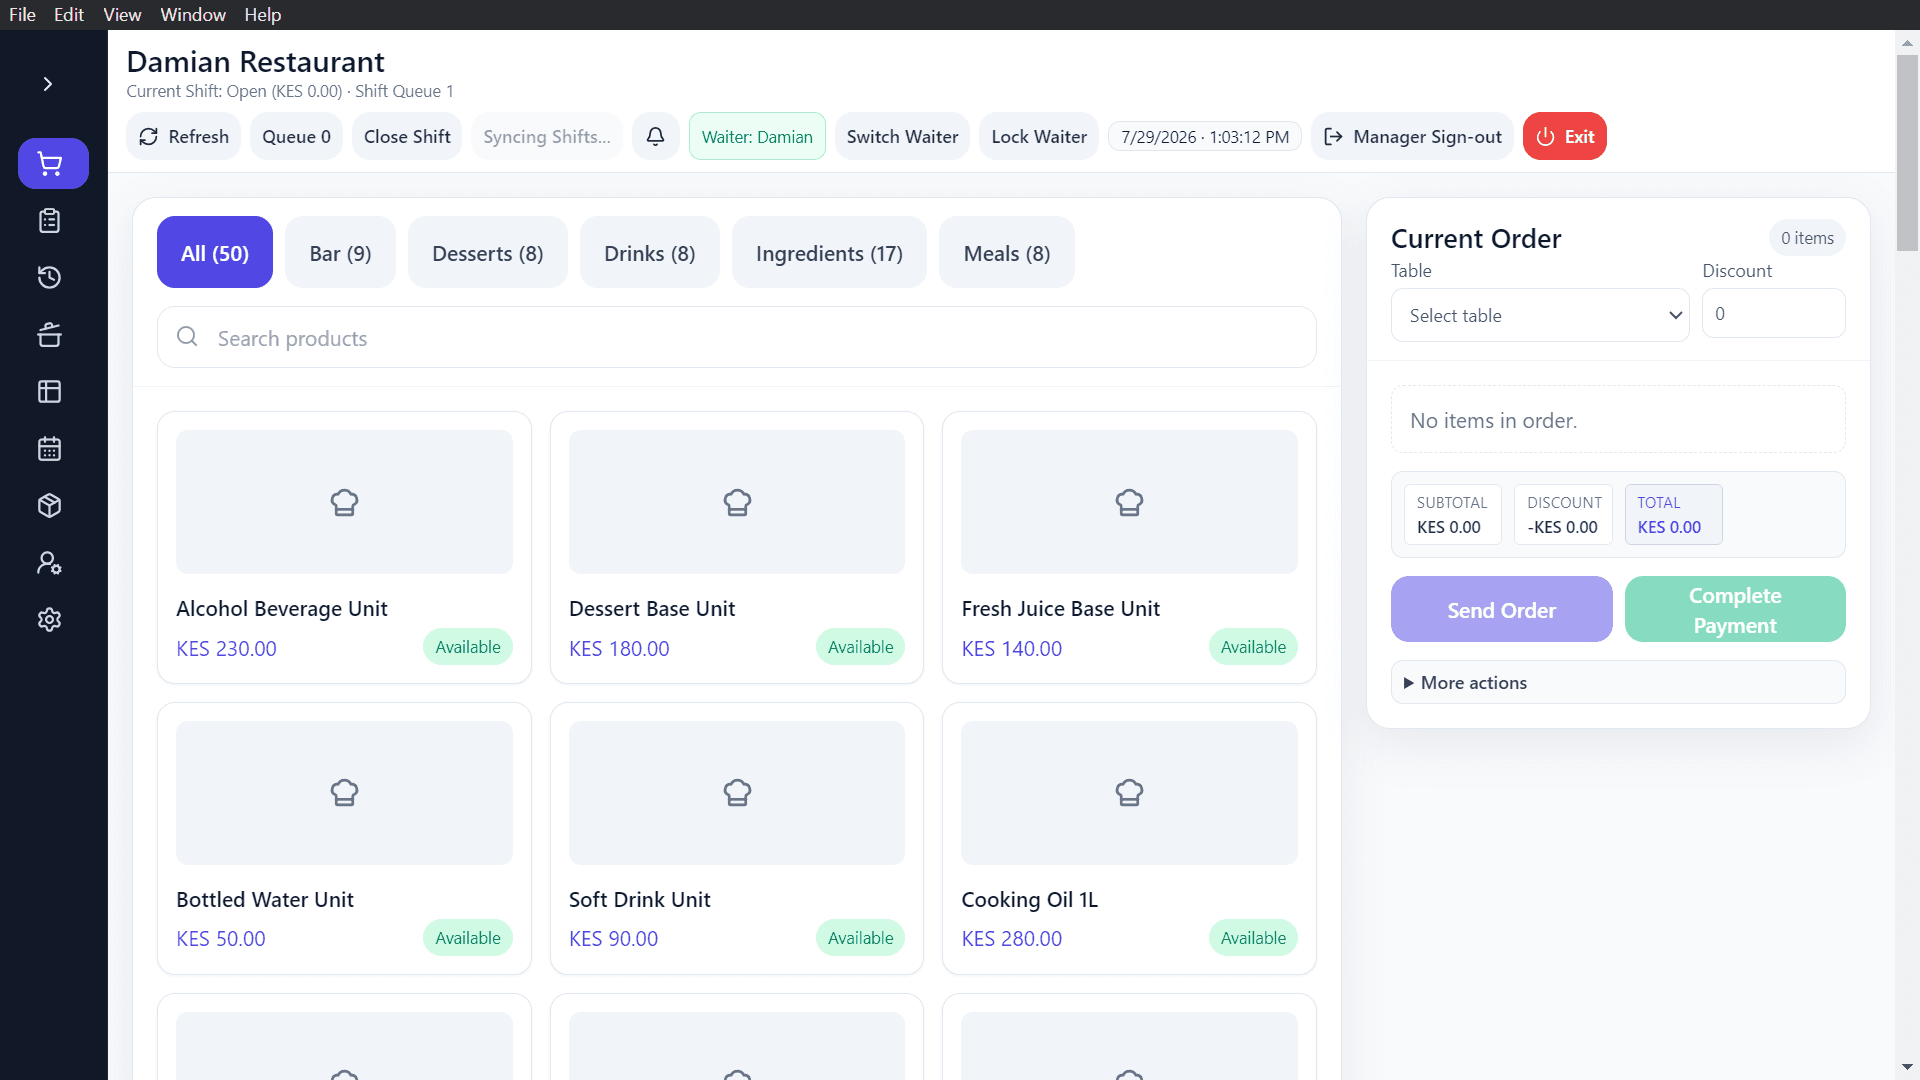Open the Select table dropdown
The height and width of the screenshot is (1080, 1920).
1540,315
